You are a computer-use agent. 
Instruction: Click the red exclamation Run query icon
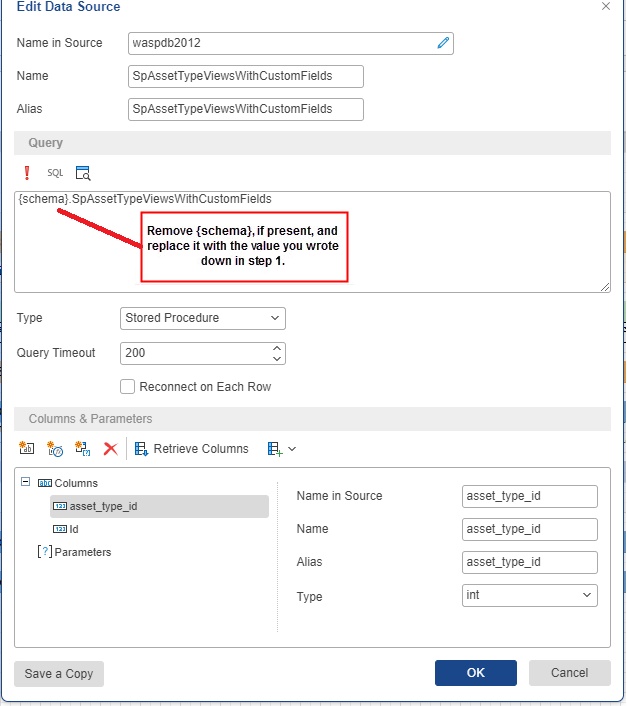point(27,173)
